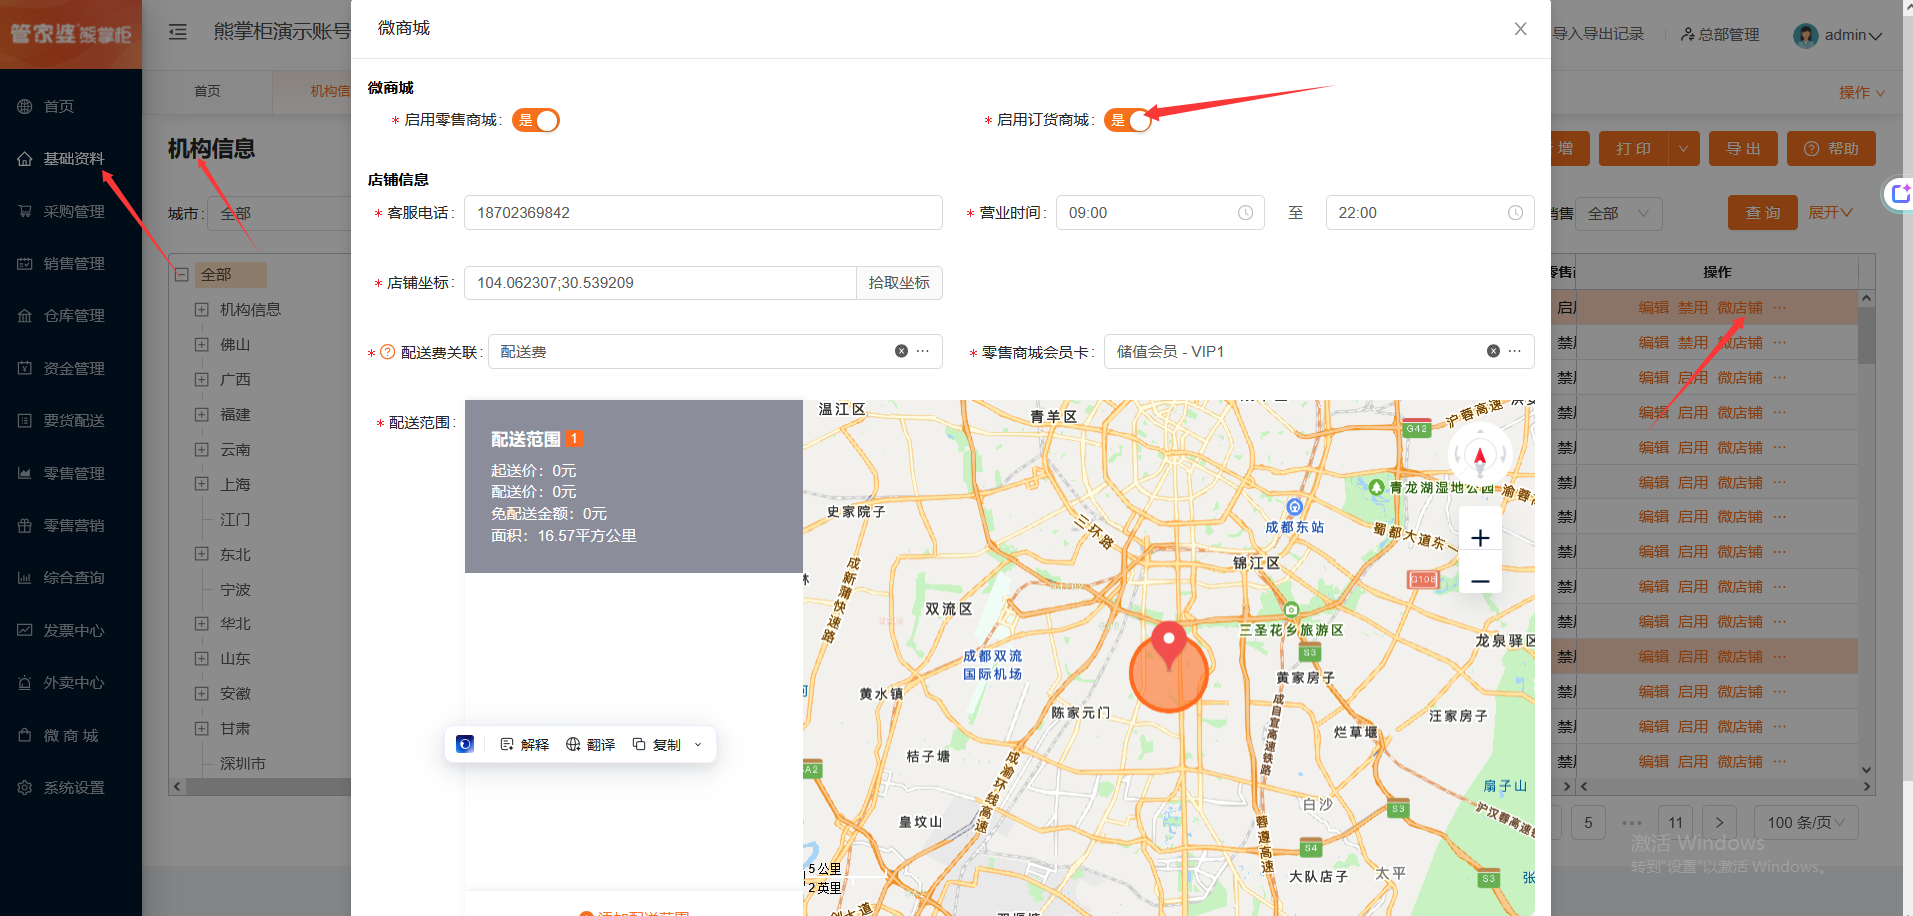Go to the next page arrow
This screenshot has height=916, width=1913.
1719,822
